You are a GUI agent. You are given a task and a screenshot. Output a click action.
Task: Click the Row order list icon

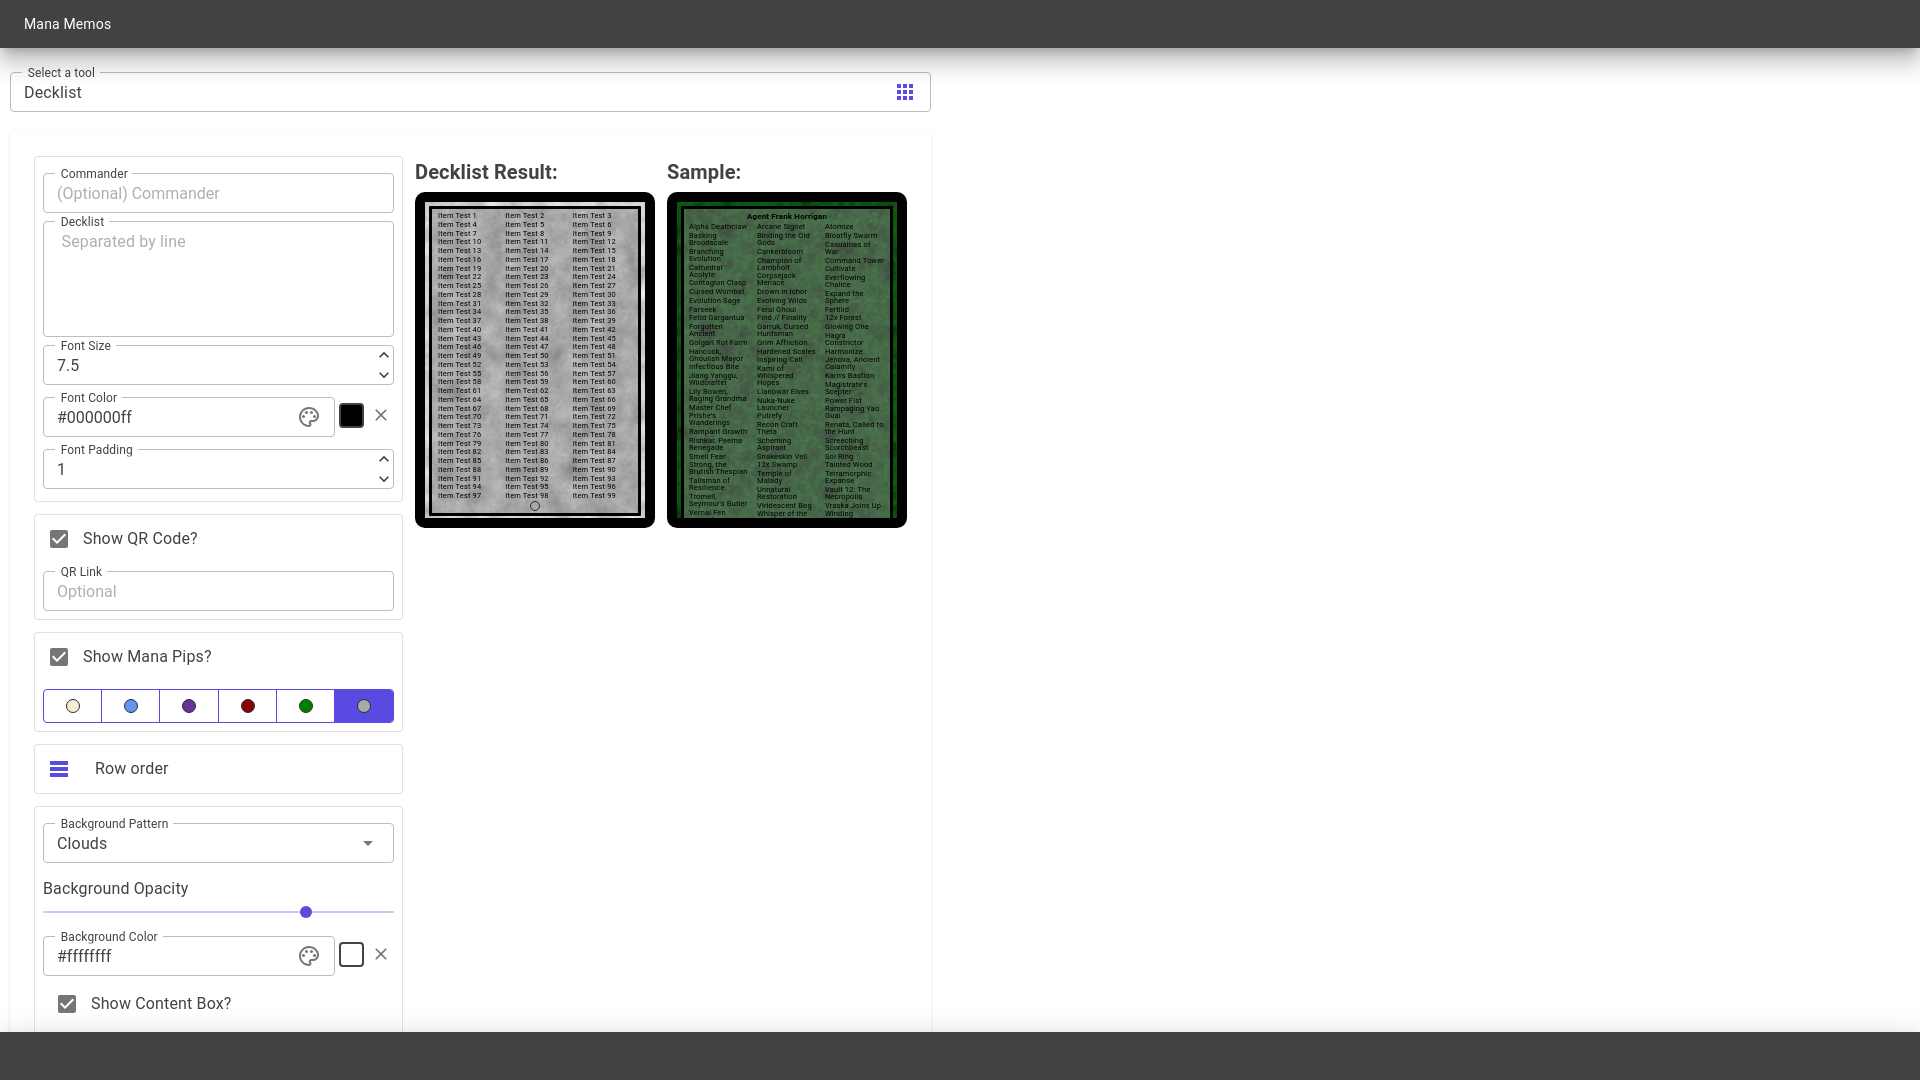point(59,769)
